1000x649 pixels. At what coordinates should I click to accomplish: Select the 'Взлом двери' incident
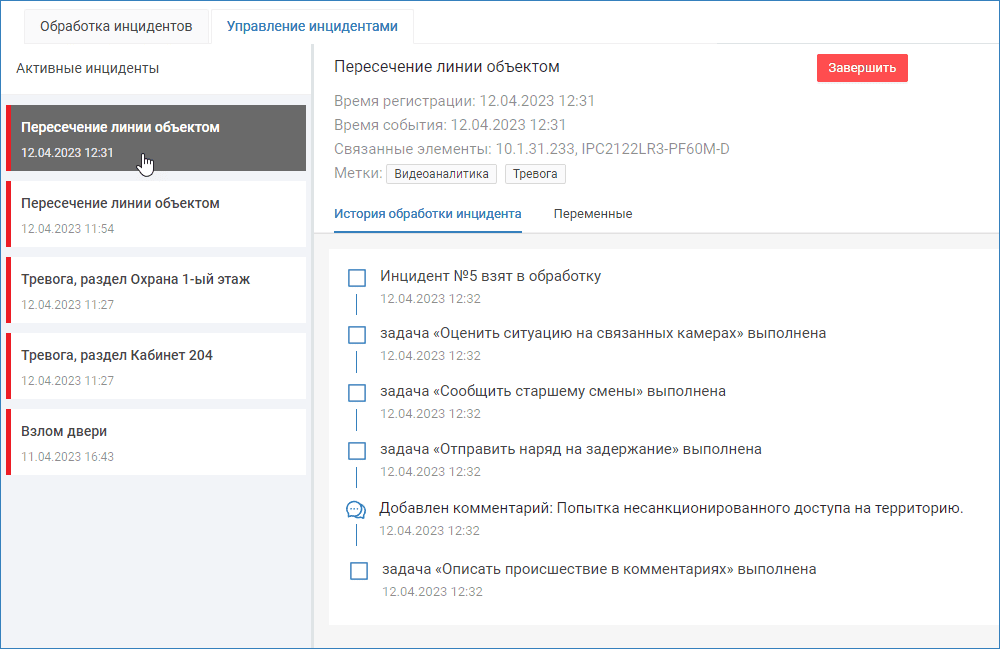[156, 442]
